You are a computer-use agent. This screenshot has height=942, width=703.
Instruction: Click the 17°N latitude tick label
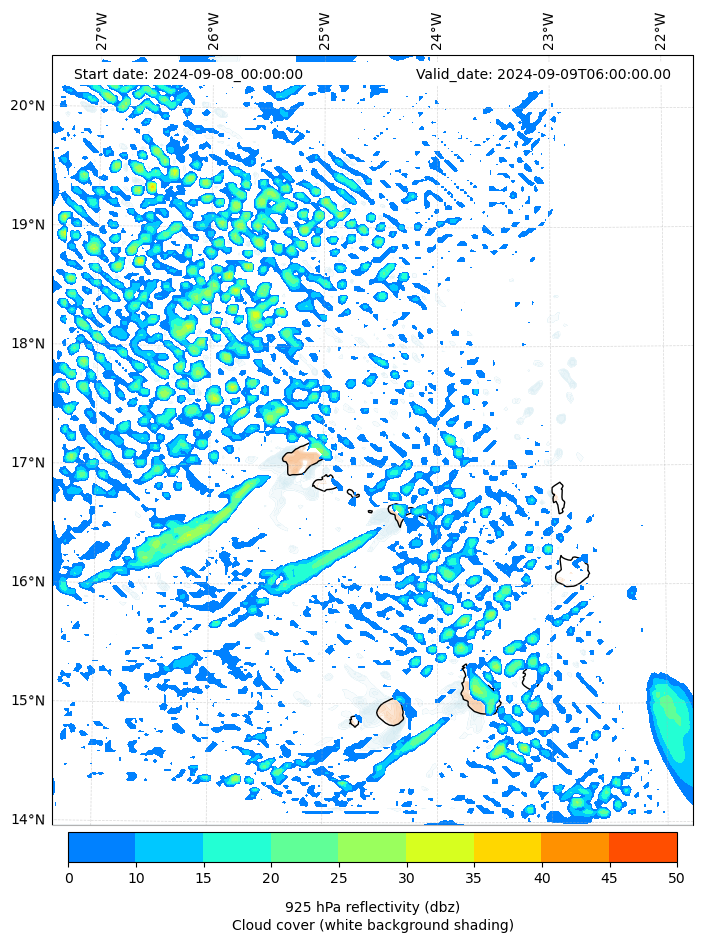(27, 463)
